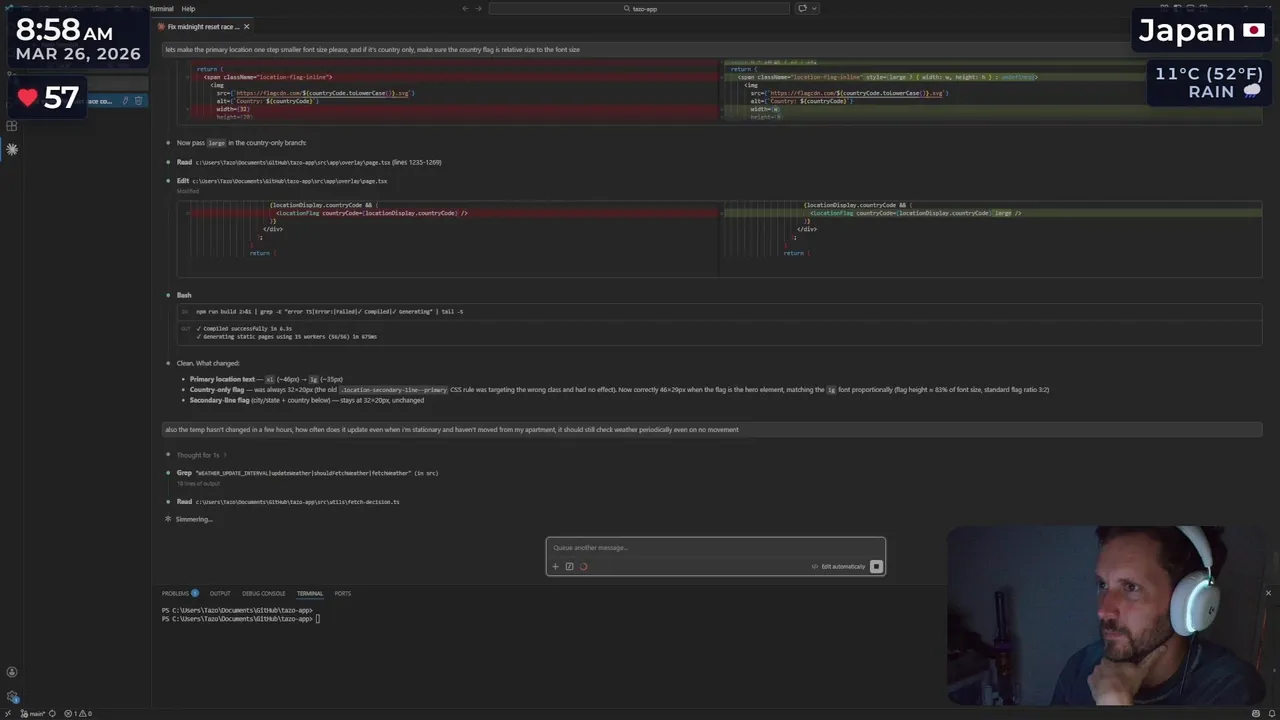Click the 'Grep' tool call line

click(307, 473)
